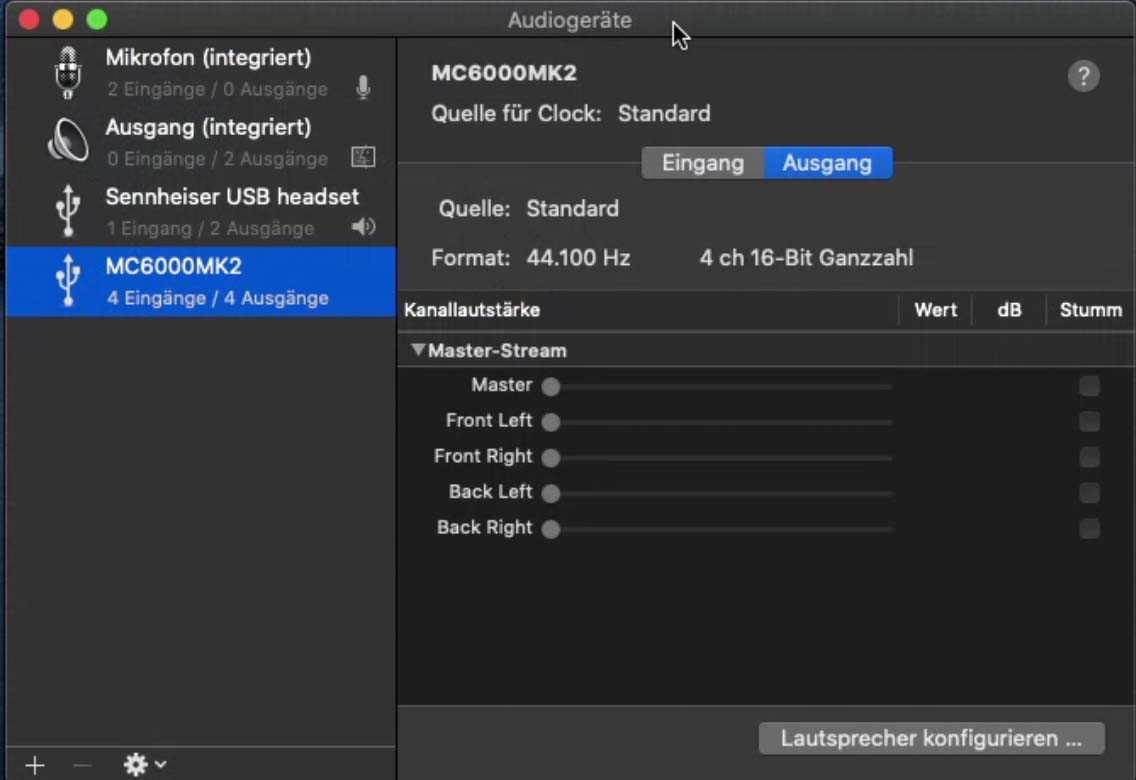Click the speaker icon for Ausgang (integriert)
Viewport: 1136px width, 780px height.
pyautogui.click(x=68, y=142)
